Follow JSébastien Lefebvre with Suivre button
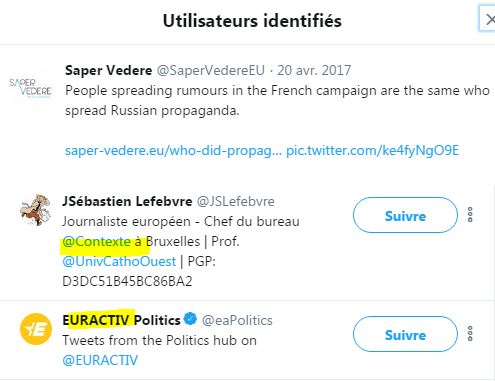 (405, 215)
